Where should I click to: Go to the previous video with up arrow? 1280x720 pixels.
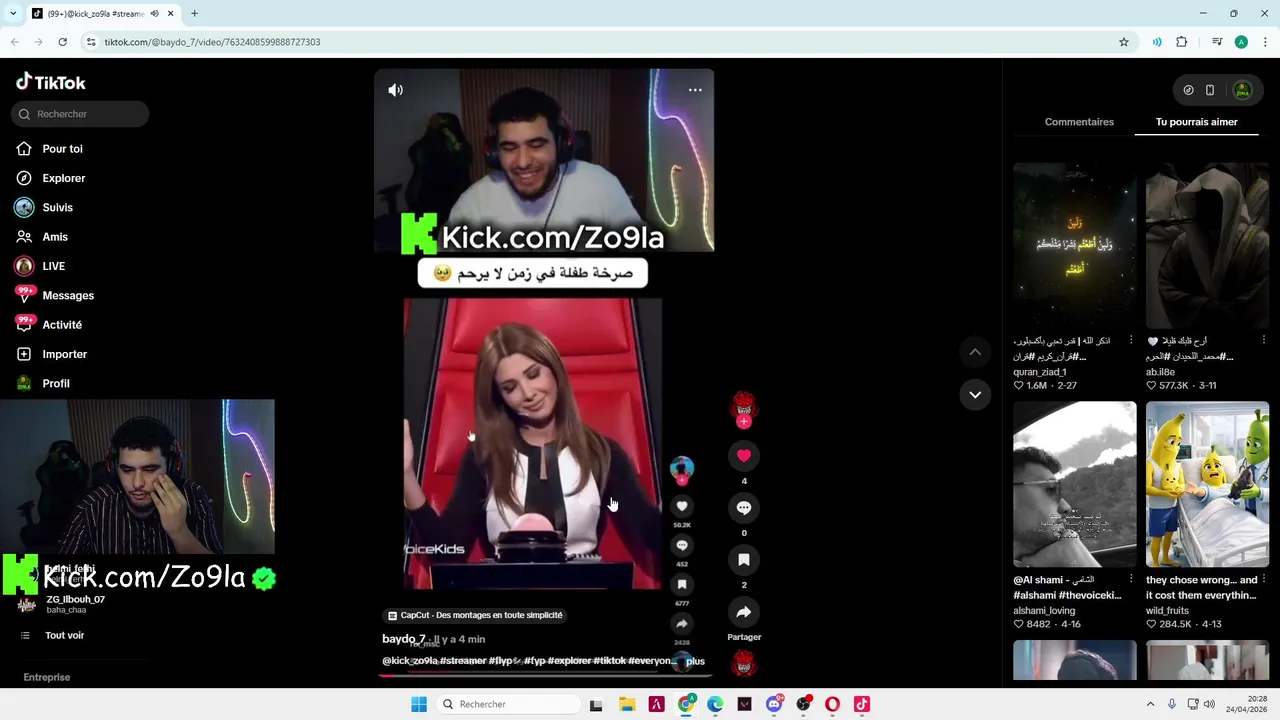[975, 352]
